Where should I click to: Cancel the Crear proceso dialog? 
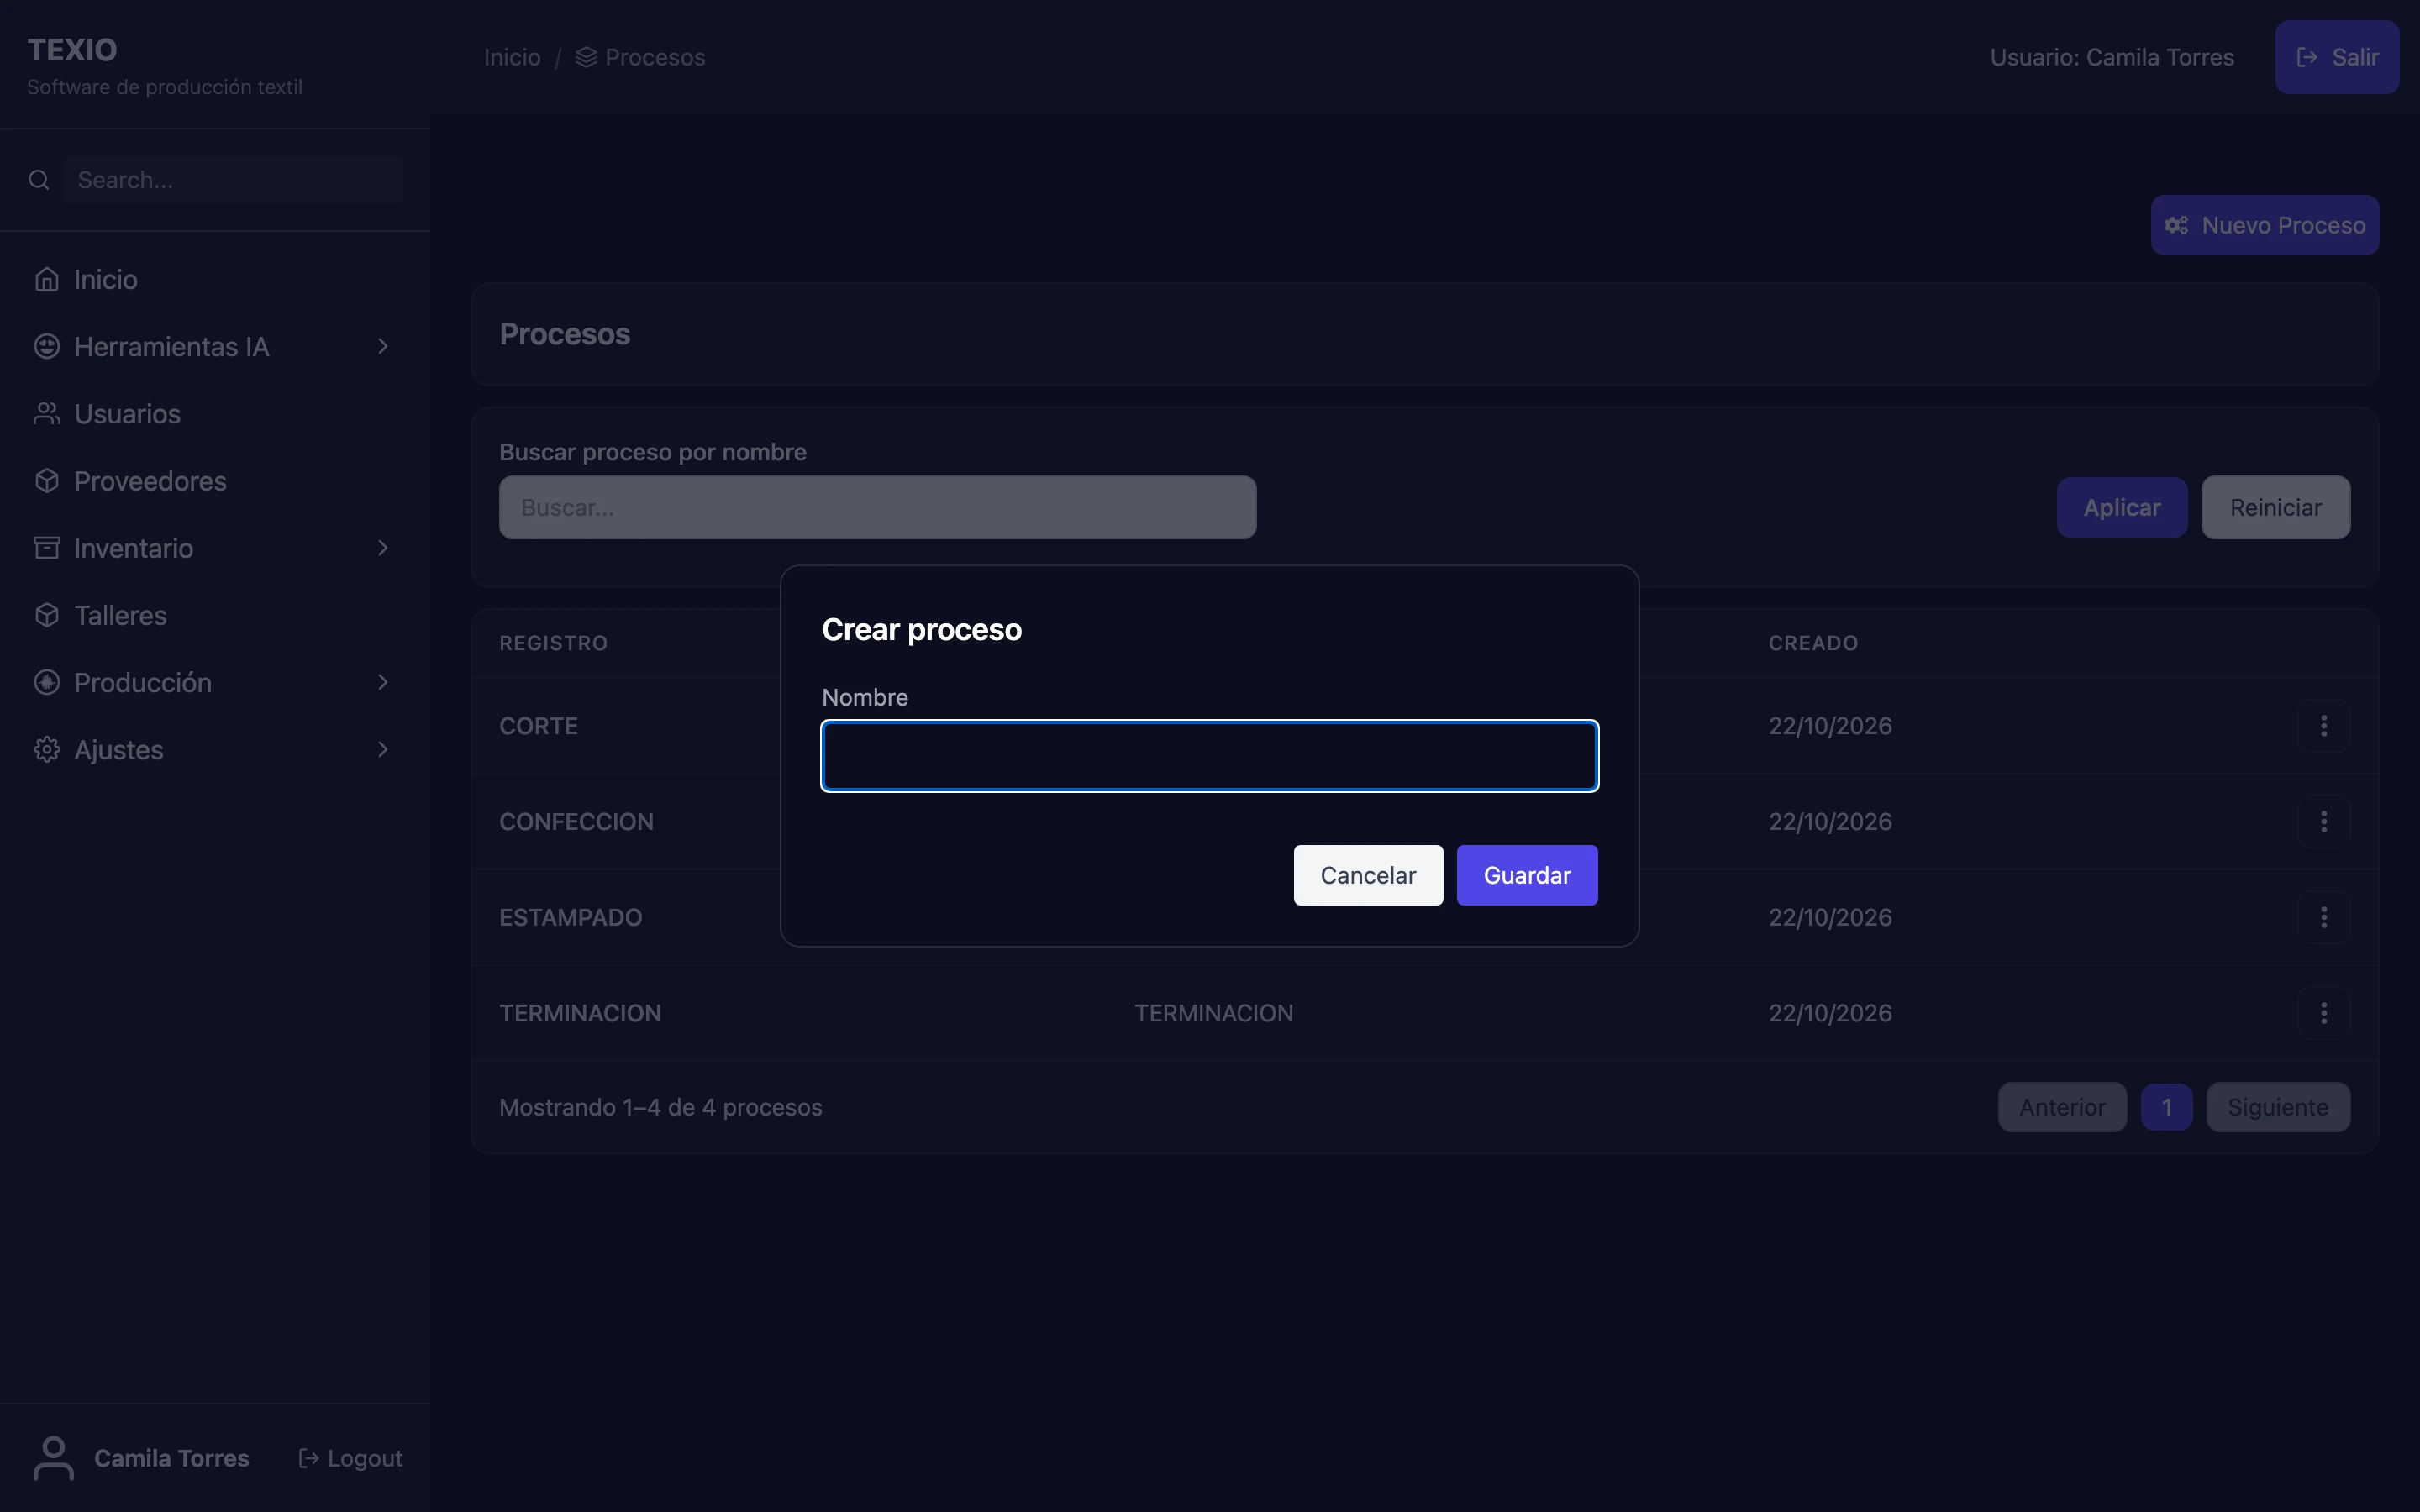(x=1368, y=875)
